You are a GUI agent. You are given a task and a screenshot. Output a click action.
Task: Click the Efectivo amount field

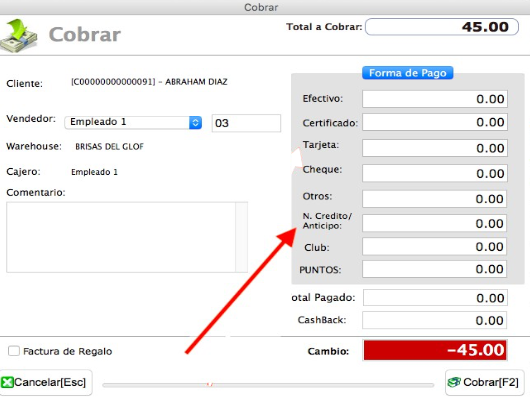coord(435,99)
